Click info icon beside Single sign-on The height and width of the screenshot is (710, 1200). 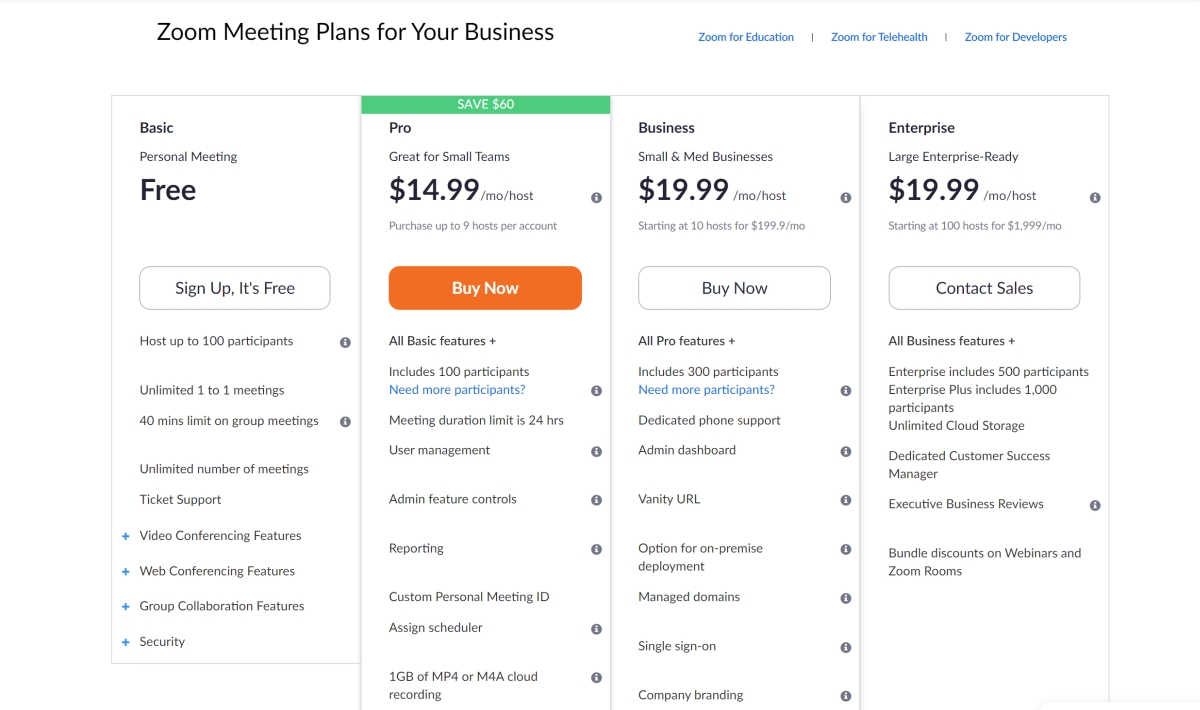(845, 648)
